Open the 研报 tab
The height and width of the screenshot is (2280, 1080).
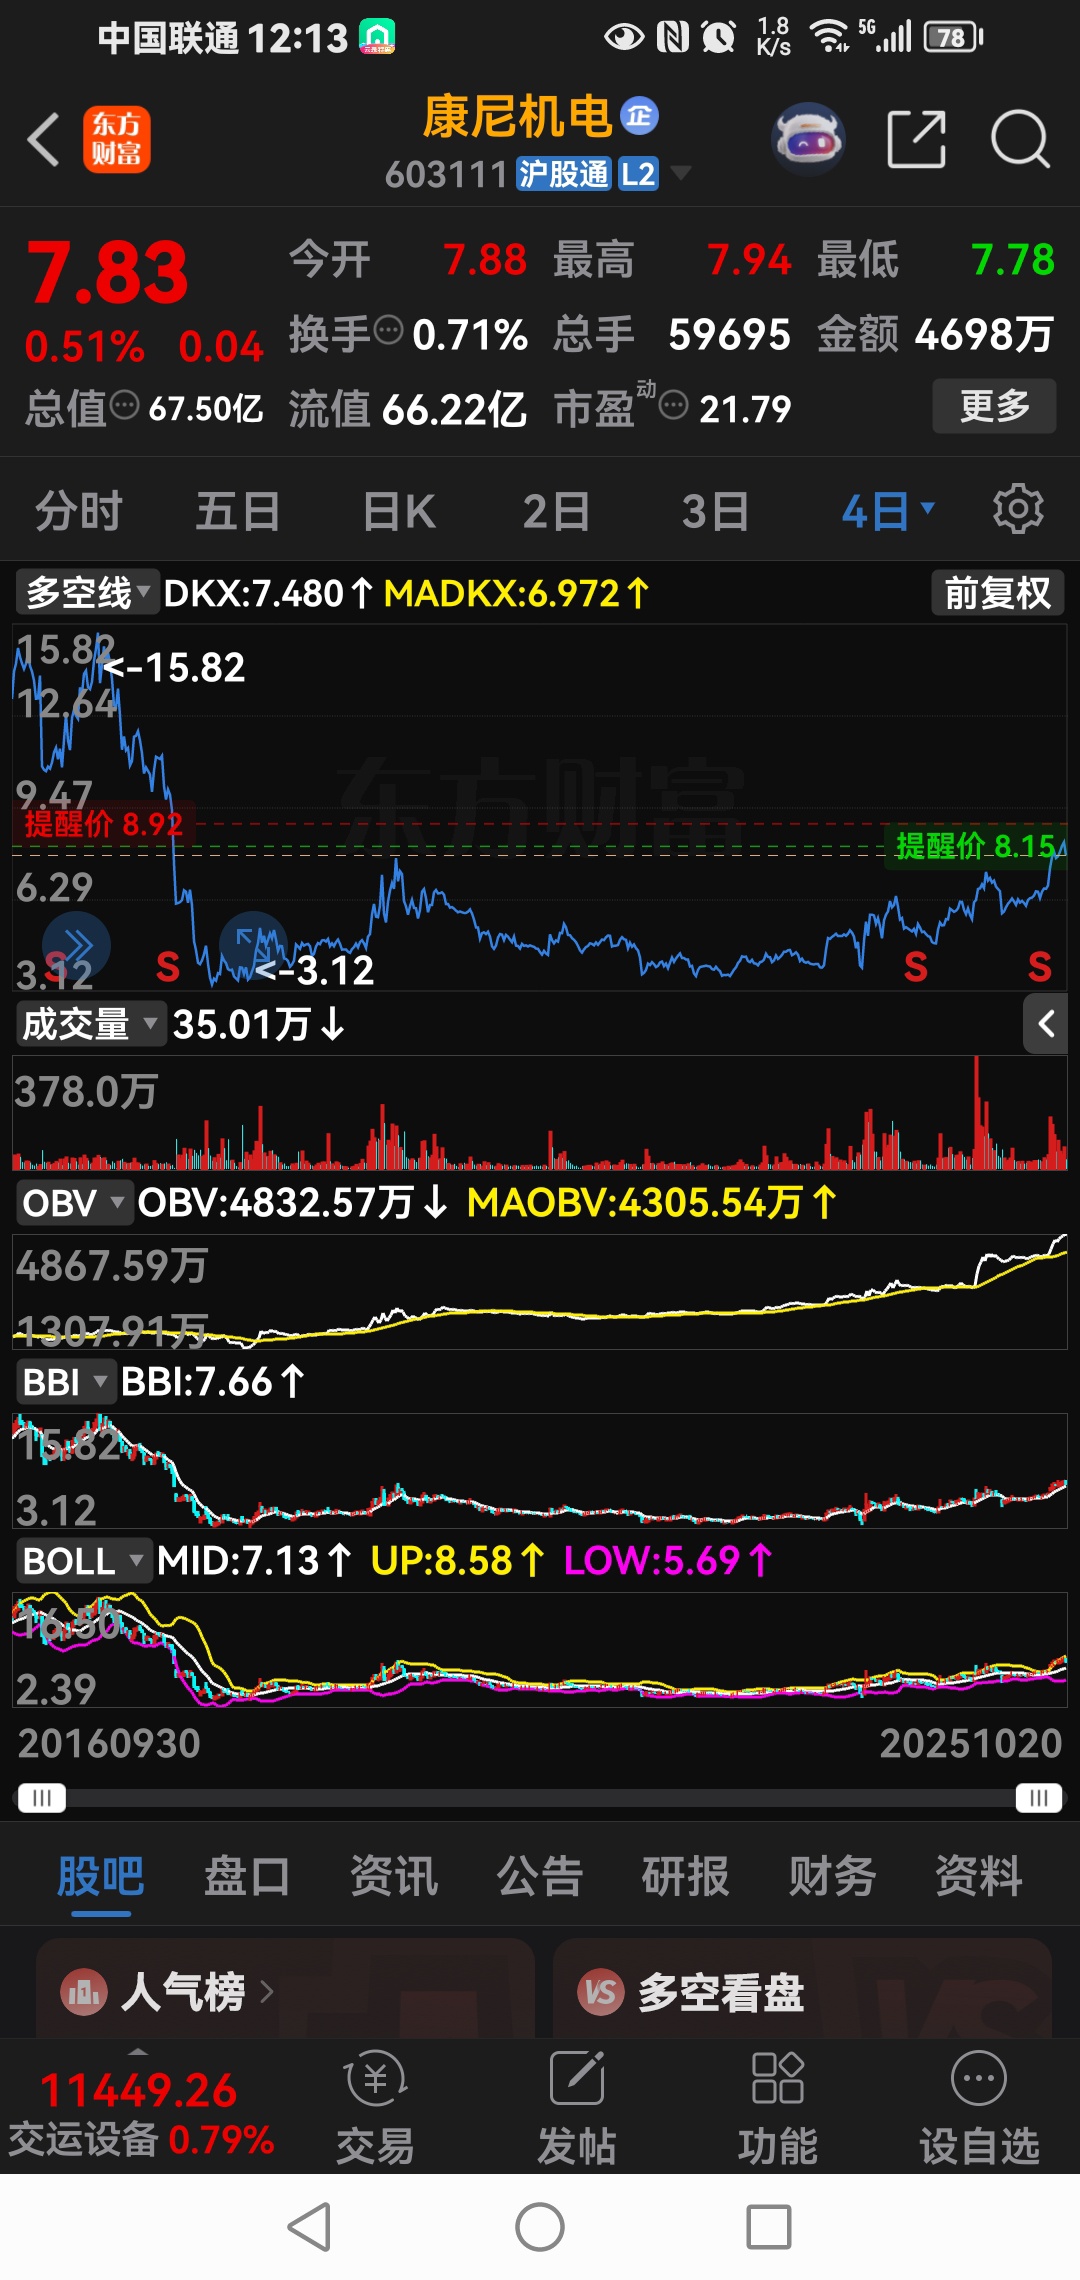tap(686, 1876)
